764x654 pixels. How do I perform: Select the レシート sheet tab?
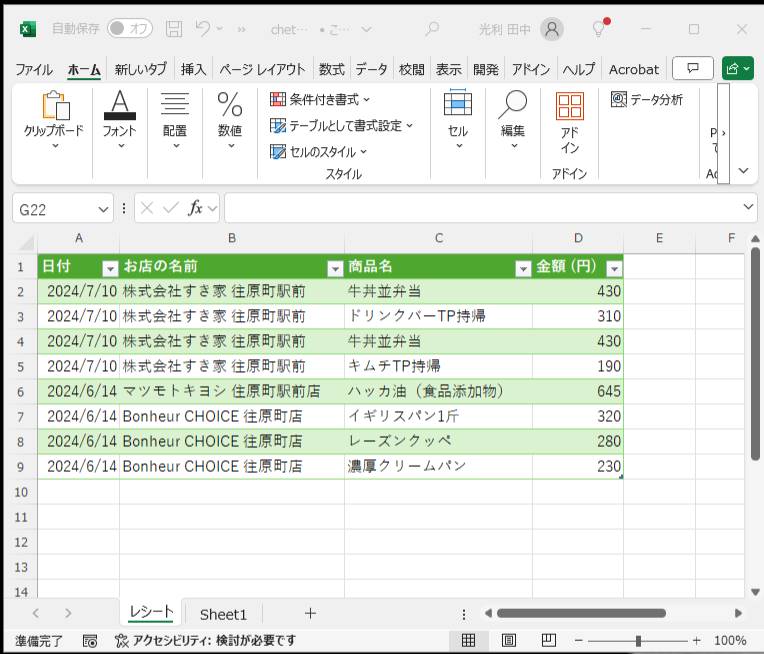click(151, 612)
